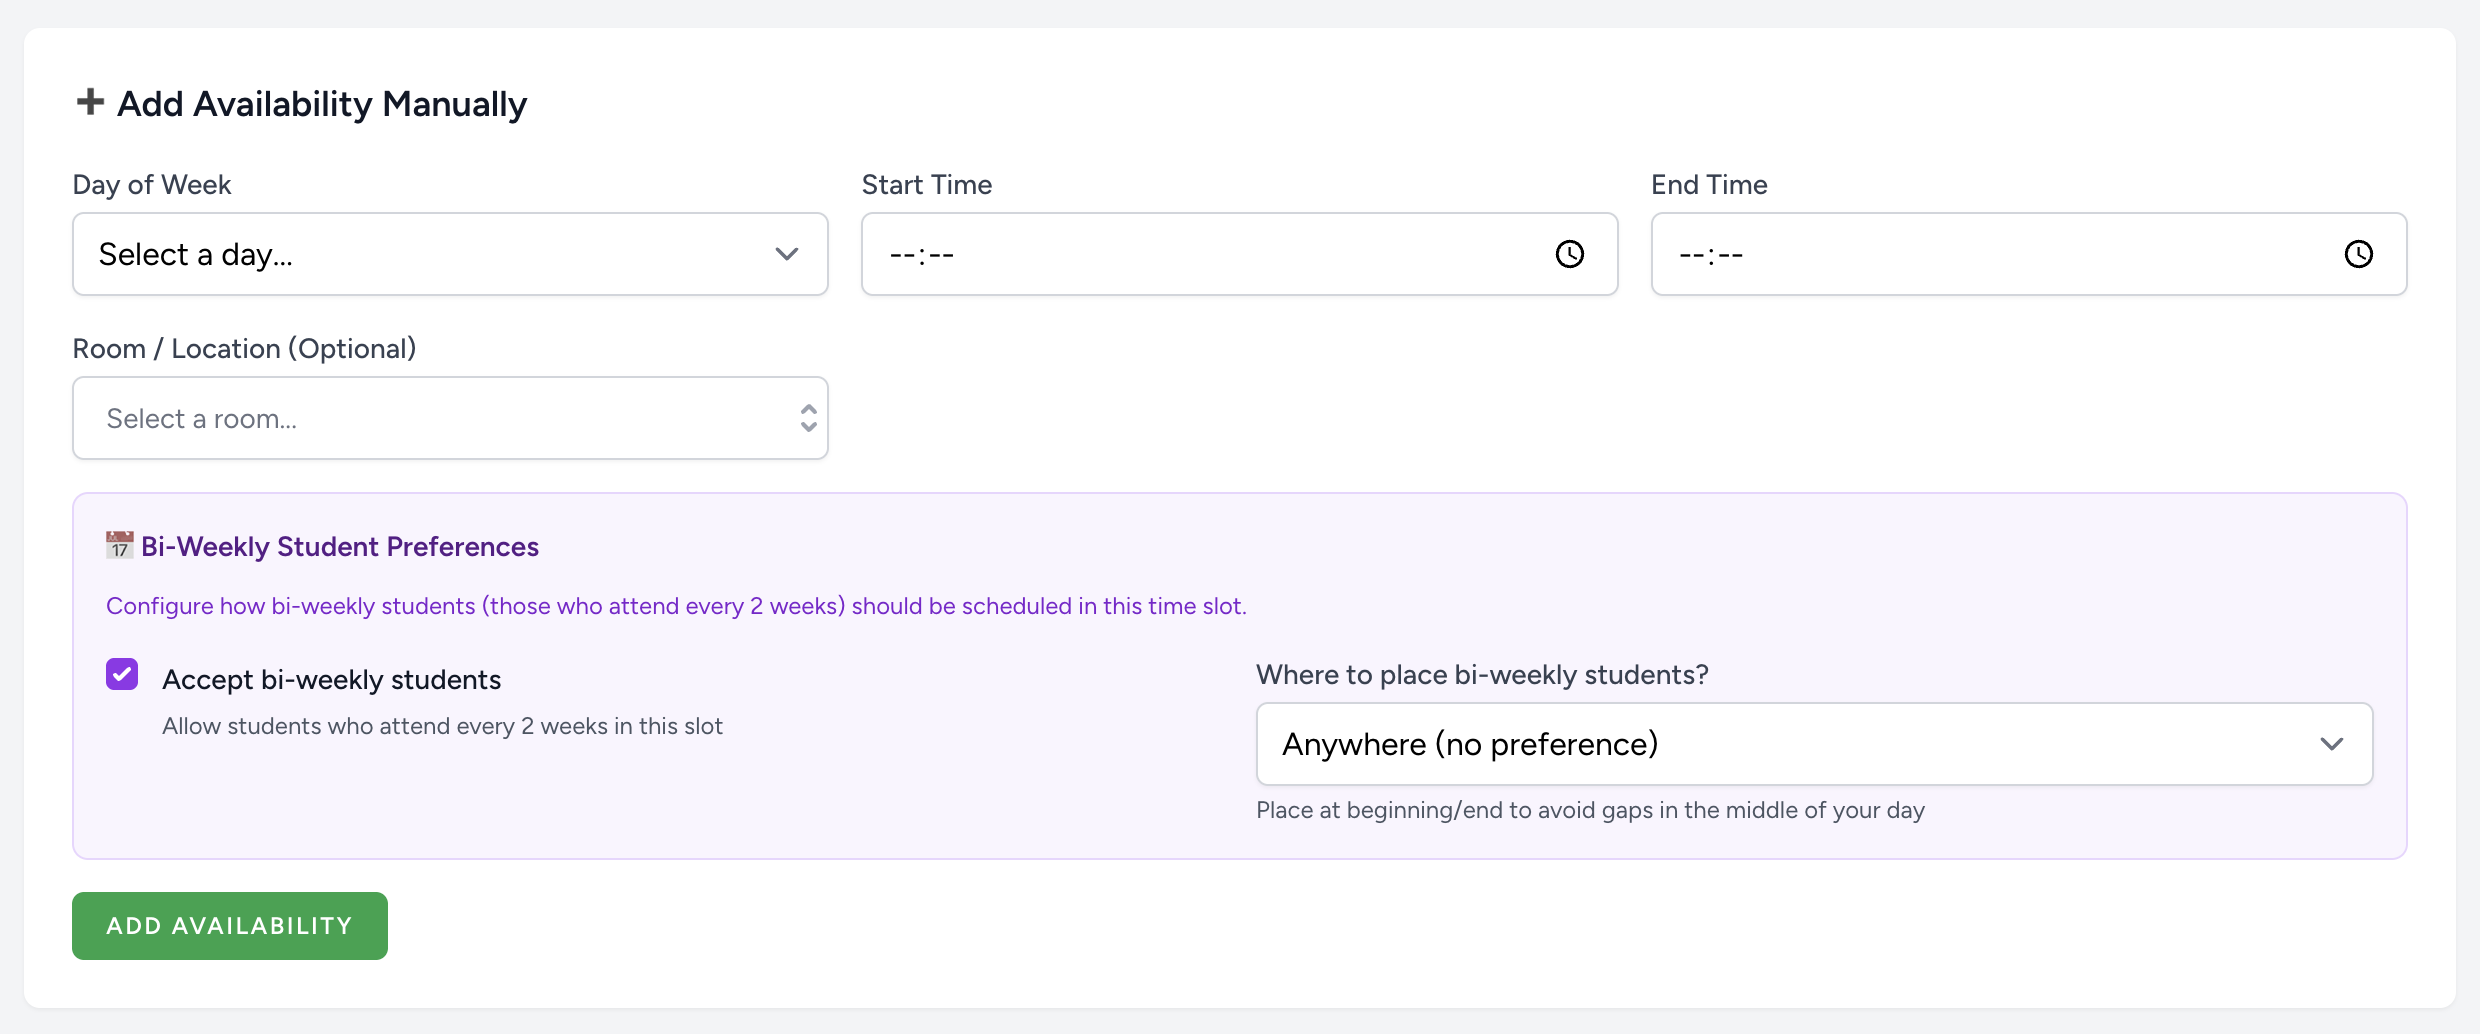Click the plus icon beside Add Availability Manually
The height and width of the screenshot is (1034, 2480).
pyautogui.click(x=90, y=102)
